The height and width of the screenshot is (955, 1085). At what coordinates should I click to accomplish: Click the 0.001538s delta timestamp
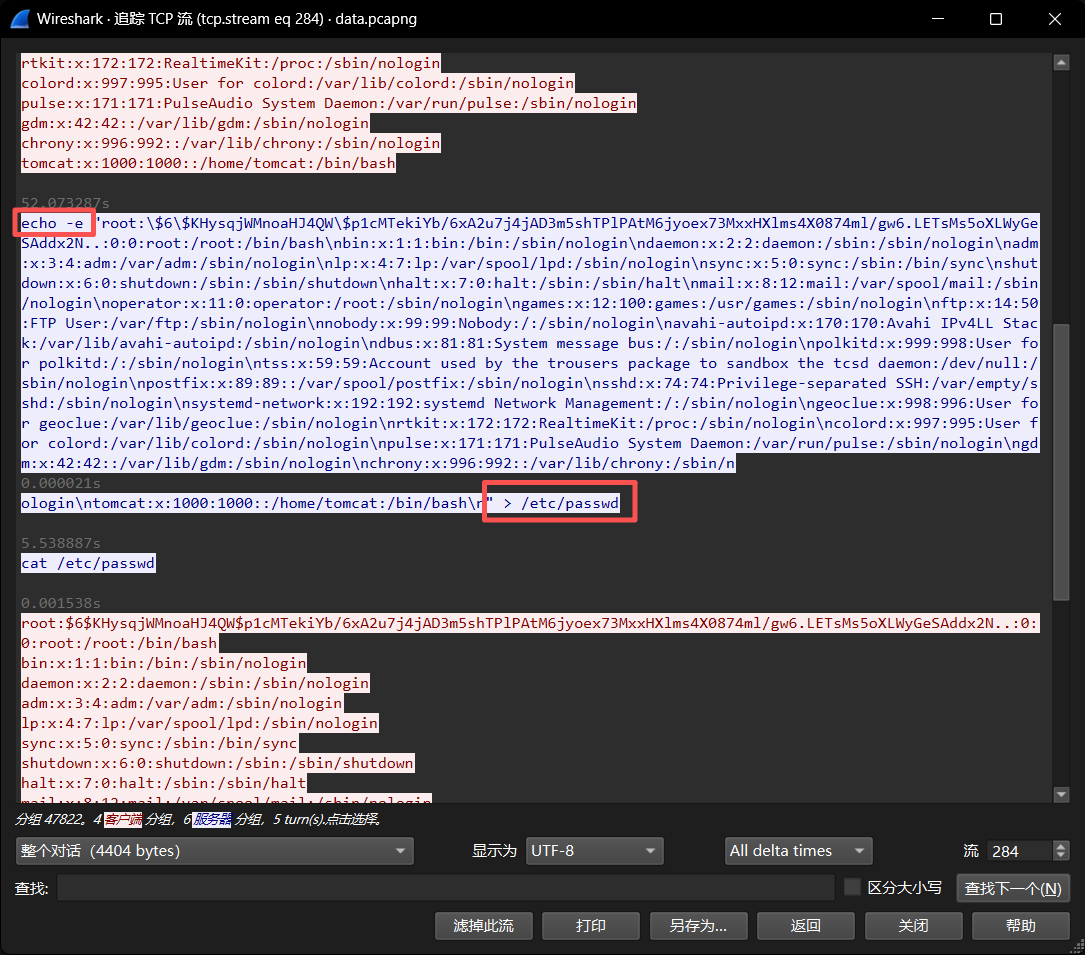pyautogui.click(x=61, y=603)
